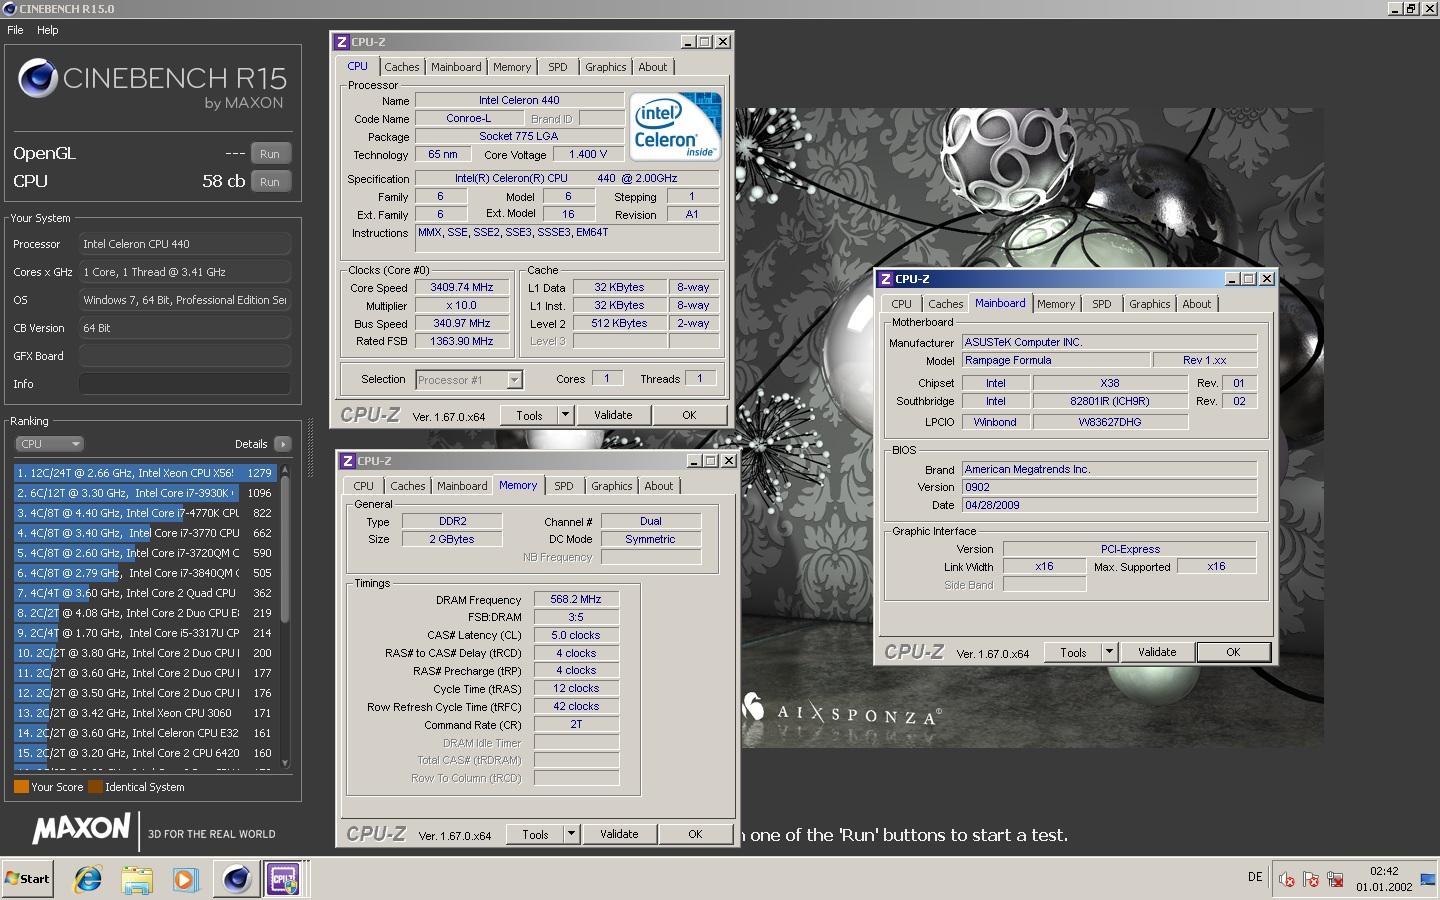
Task: Click the Info input field
Action: coord(185,384)
